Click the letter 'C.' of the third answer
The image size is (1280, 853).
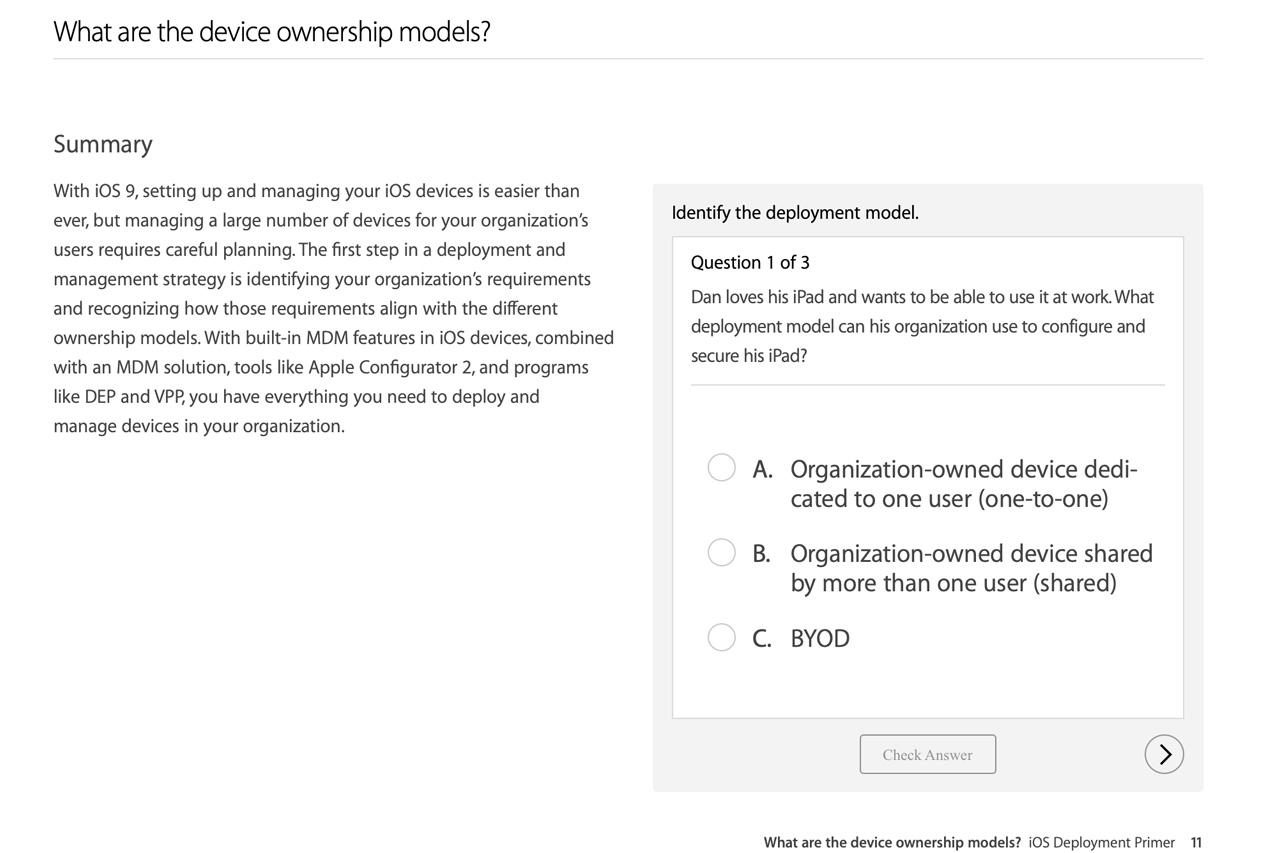(x=762, y=639)
